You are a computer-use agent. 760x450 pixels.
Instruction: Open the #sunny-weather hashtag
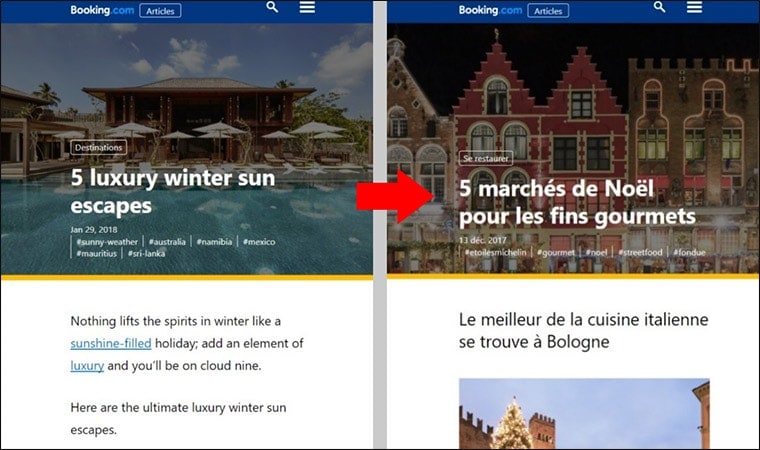[x=107, y=242]
